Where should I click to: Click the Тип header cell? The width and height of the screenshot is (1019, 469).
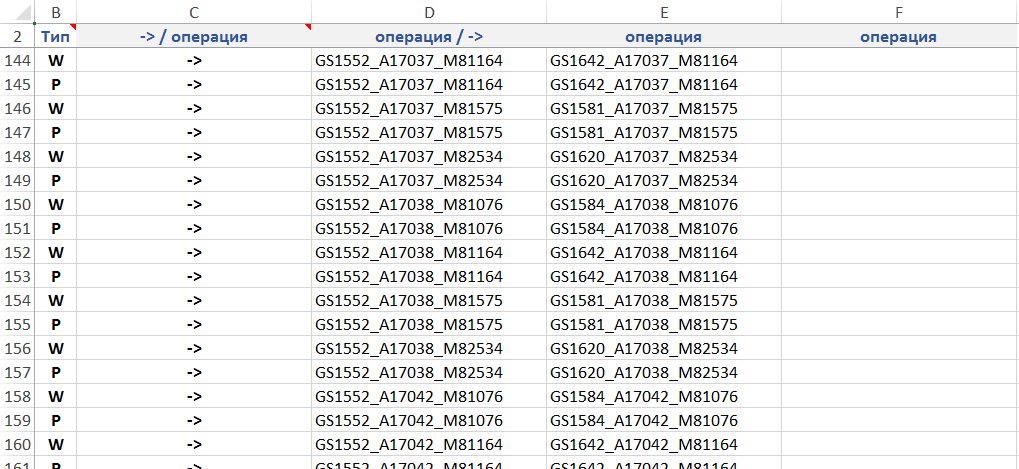(56, 36)
